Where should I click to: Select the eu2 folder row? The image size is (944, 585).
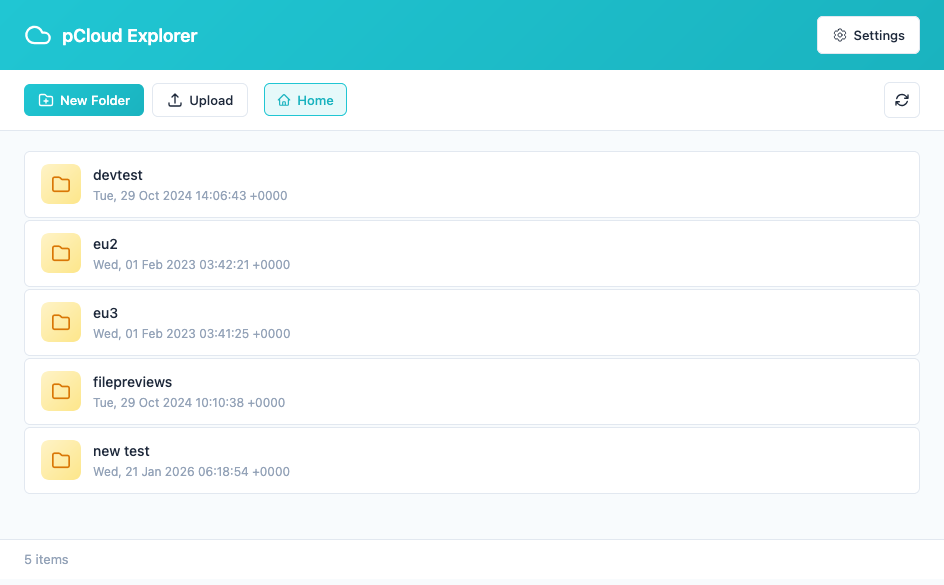pos(400,253)
